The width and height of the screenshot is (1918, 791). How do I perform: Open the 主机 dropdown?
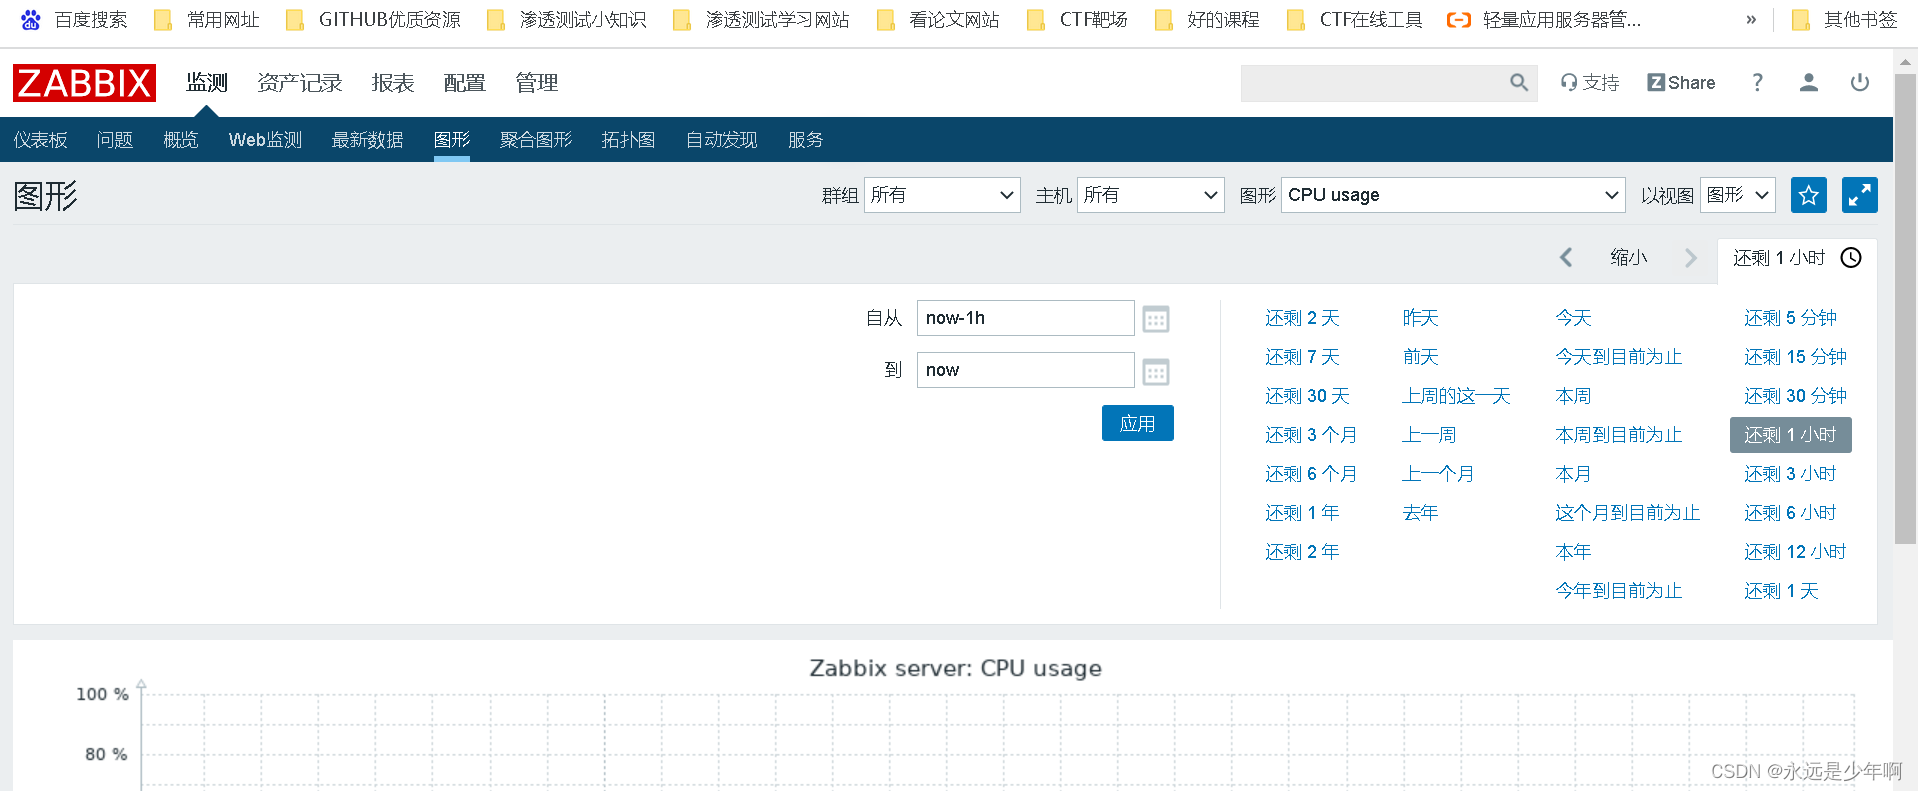pos(1151,195)
